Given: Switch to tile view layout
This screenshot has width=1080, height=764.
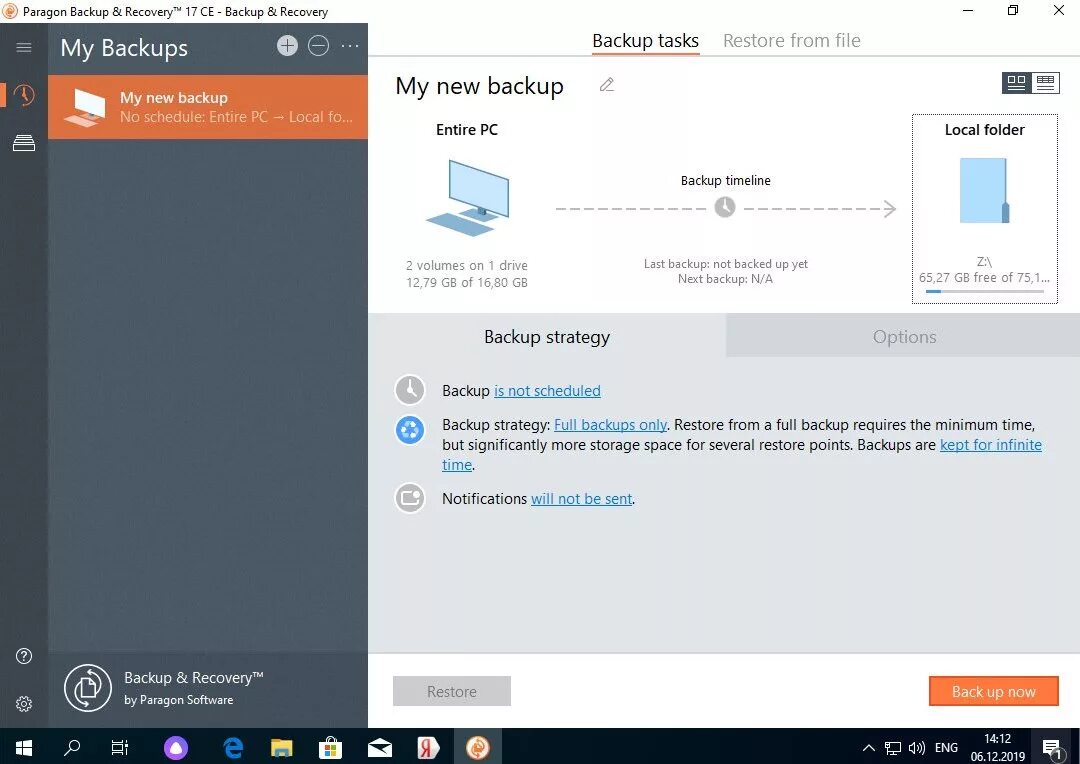Looking at the screenshot, I should [x=1016, y=83].
